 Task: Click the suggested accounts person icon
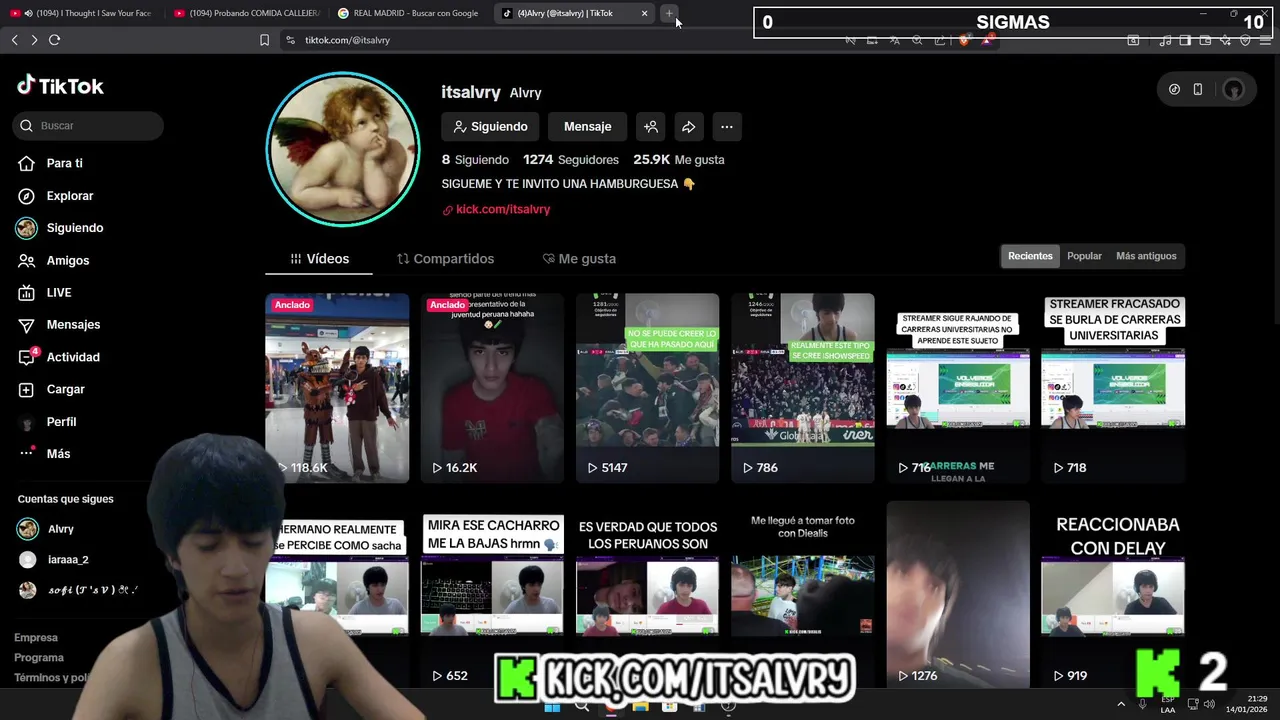[651, 127]
